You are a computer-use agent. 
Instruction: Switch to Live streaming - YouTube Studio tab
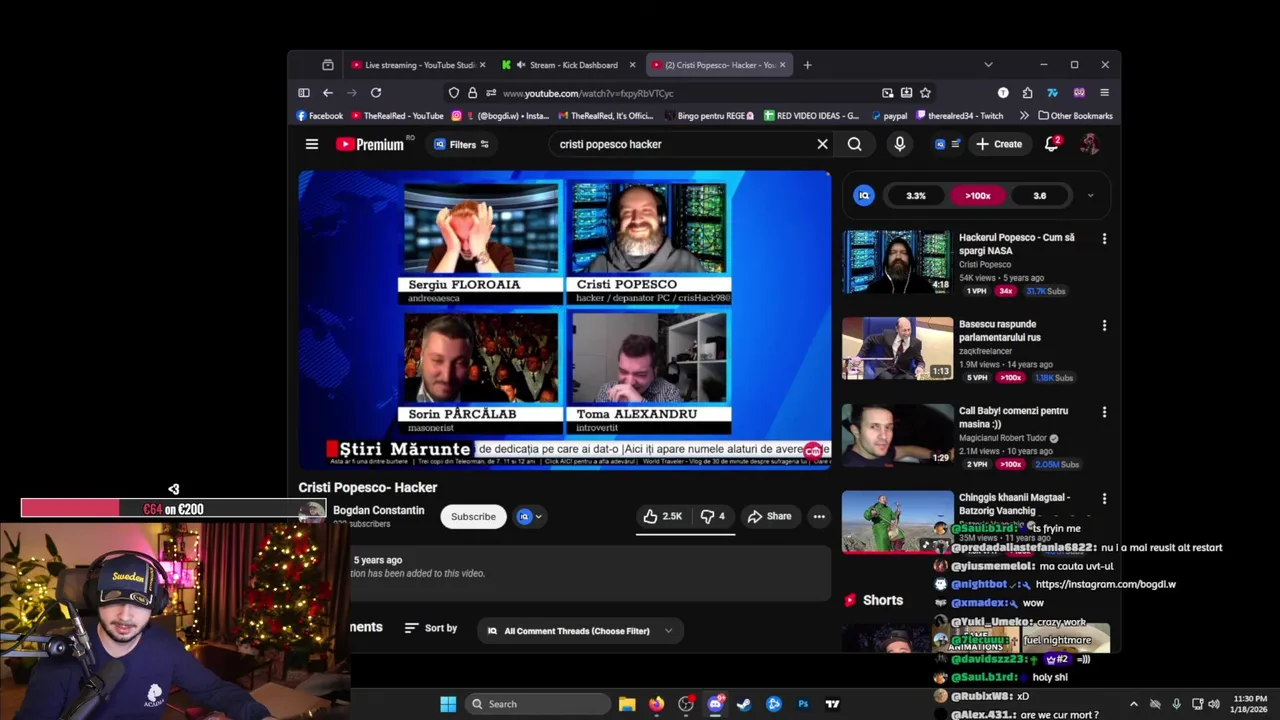point(418,65)
